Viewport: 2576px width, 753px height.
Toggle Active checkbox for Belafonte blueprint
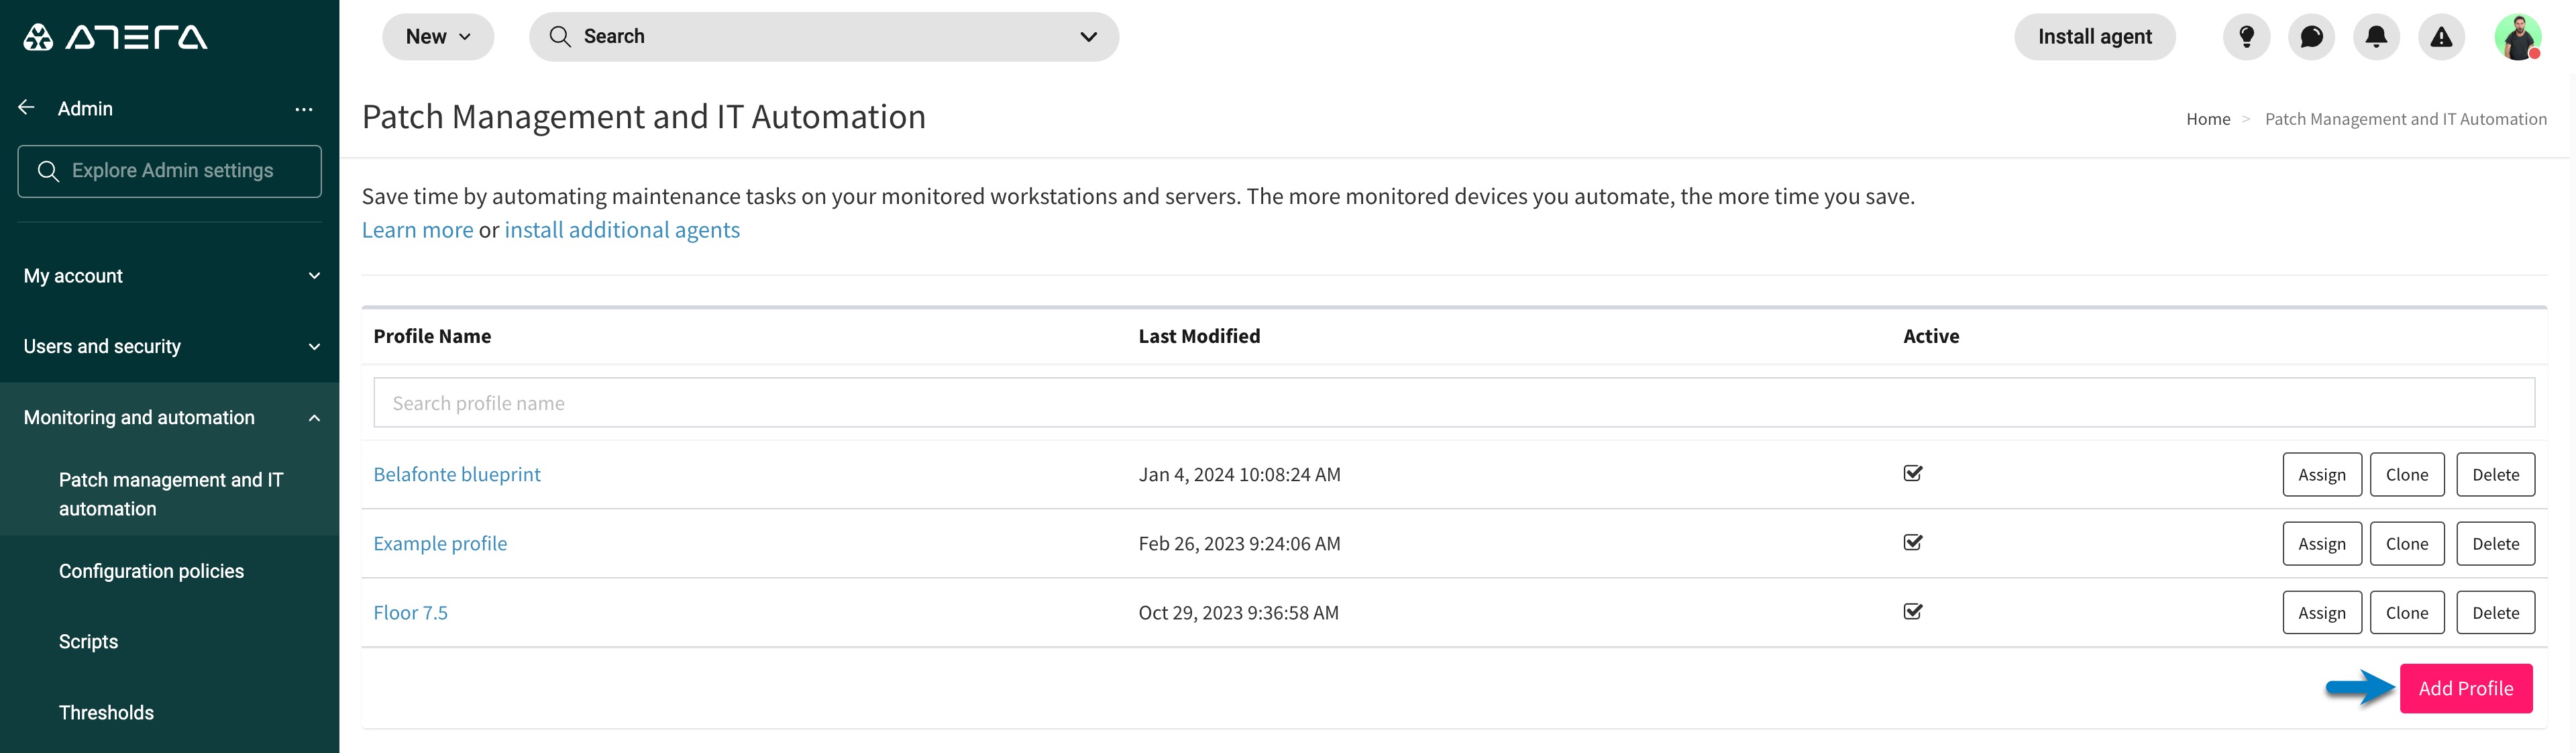pos(1912,474)
